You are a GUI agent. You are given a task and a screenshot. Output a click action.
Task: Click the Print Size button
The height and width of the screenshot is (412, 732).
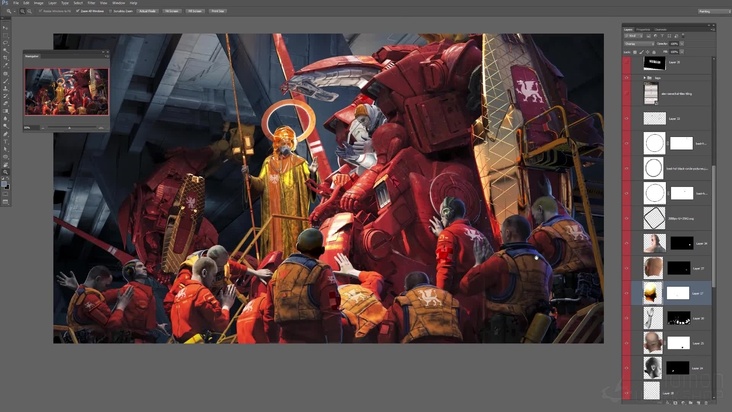point(218,11)
